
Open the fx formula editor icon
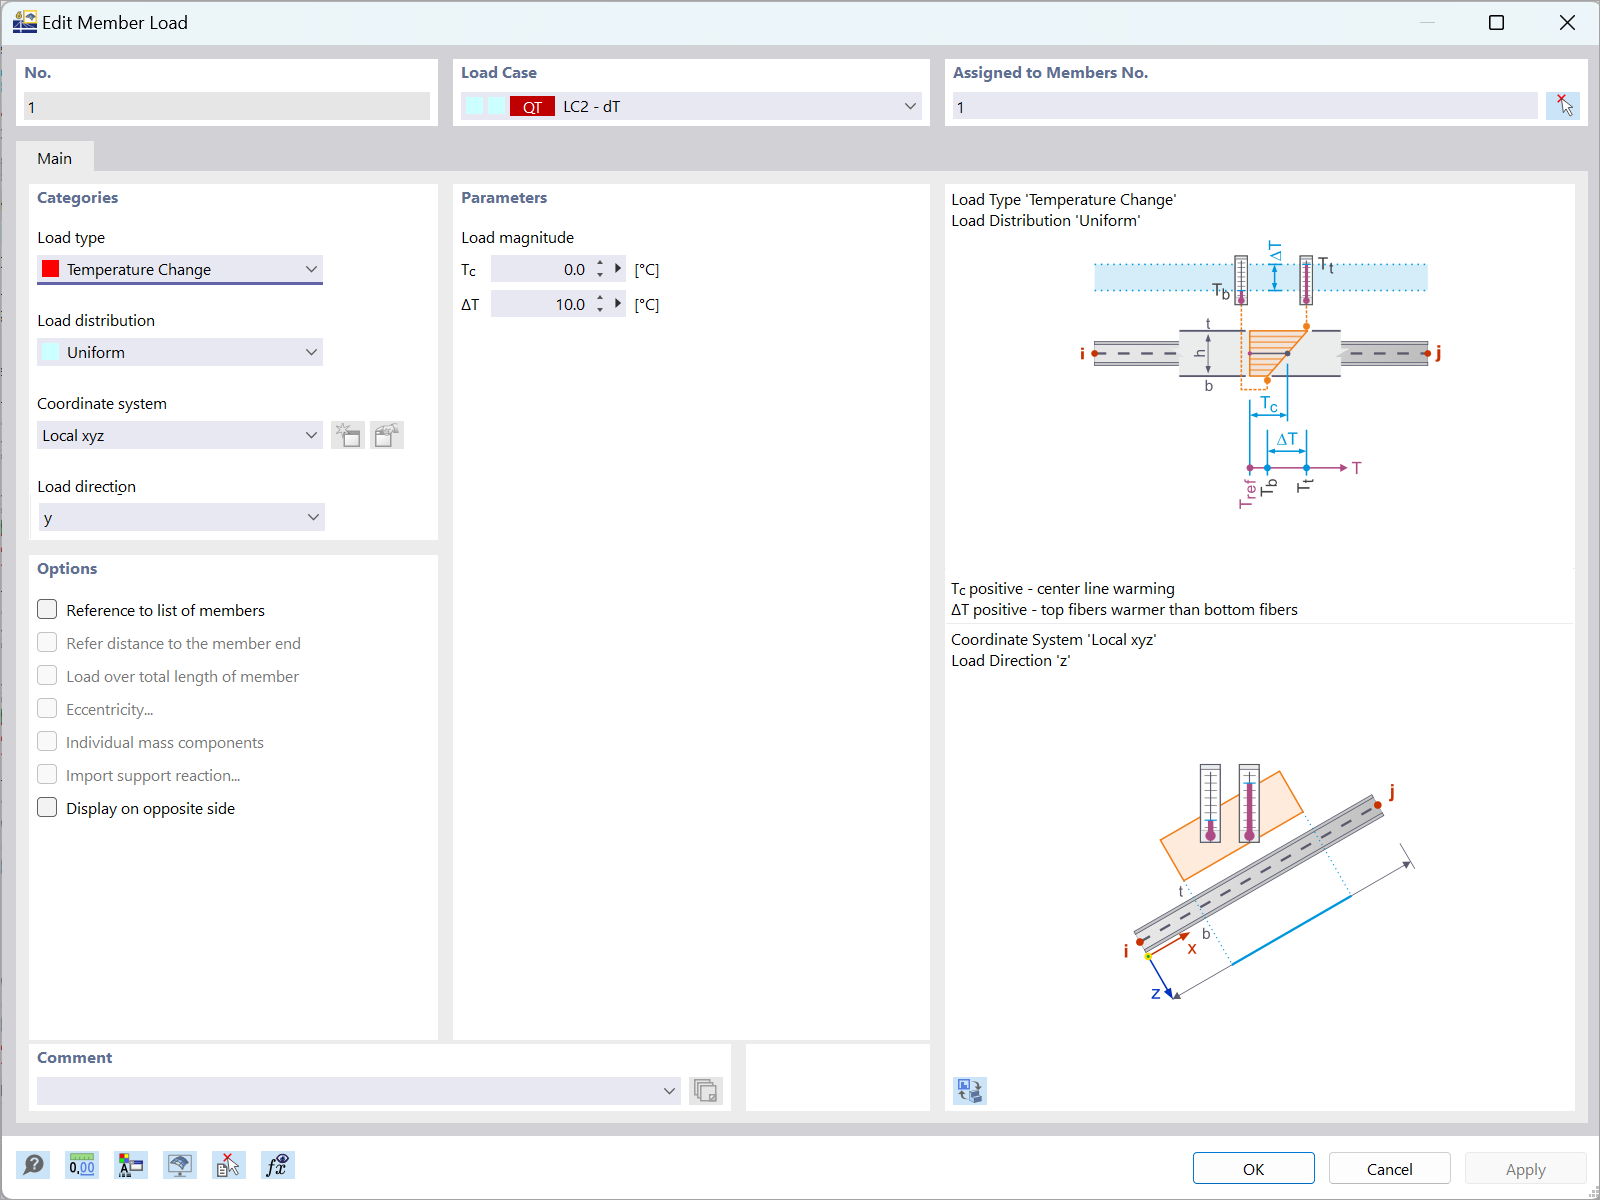pos(277,1164)
